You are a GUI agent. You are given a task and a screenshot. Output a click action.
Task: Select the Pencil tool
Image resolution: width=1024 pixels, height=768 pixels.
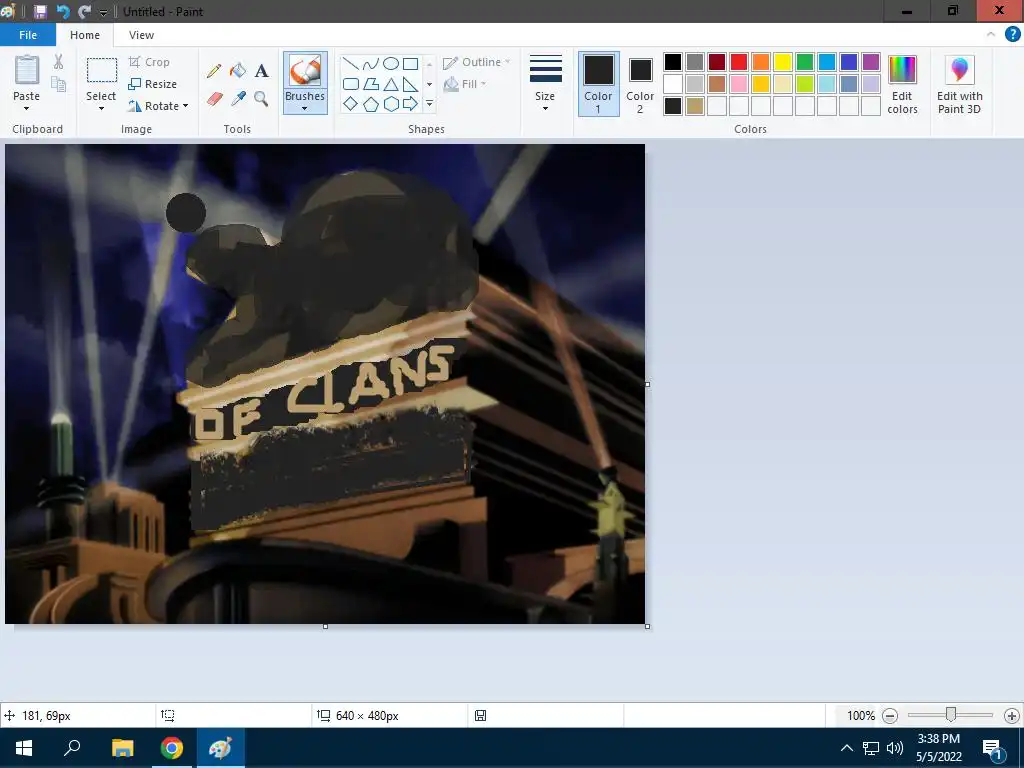click(x=214, y=71)
